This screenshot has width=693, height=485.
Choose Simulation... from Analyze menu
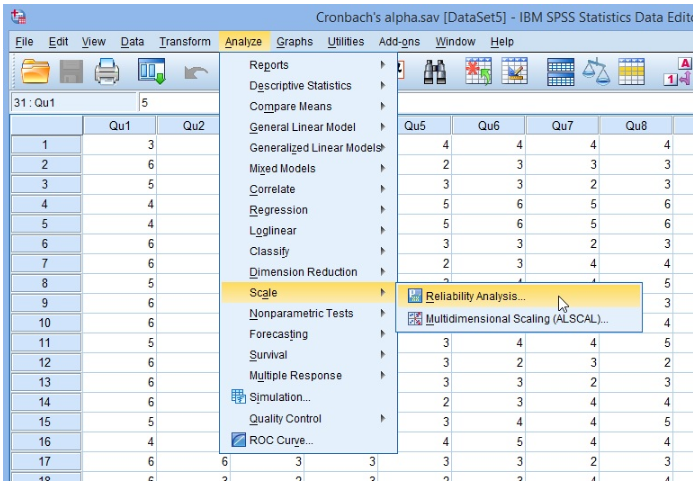coord(308,397)
